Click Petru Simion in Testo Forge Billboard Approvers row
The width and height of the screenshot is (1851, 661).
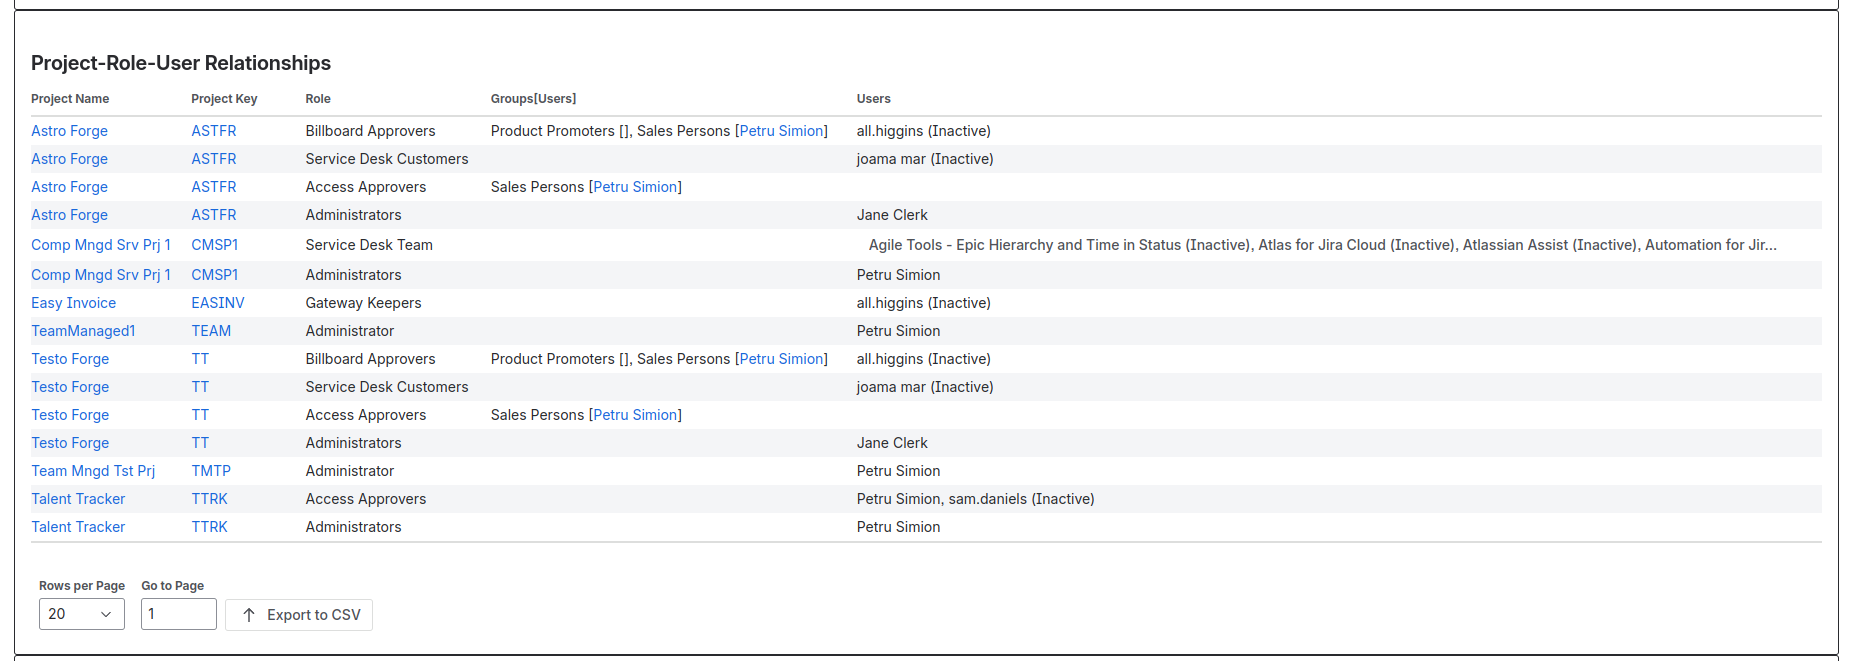[781, 359]
